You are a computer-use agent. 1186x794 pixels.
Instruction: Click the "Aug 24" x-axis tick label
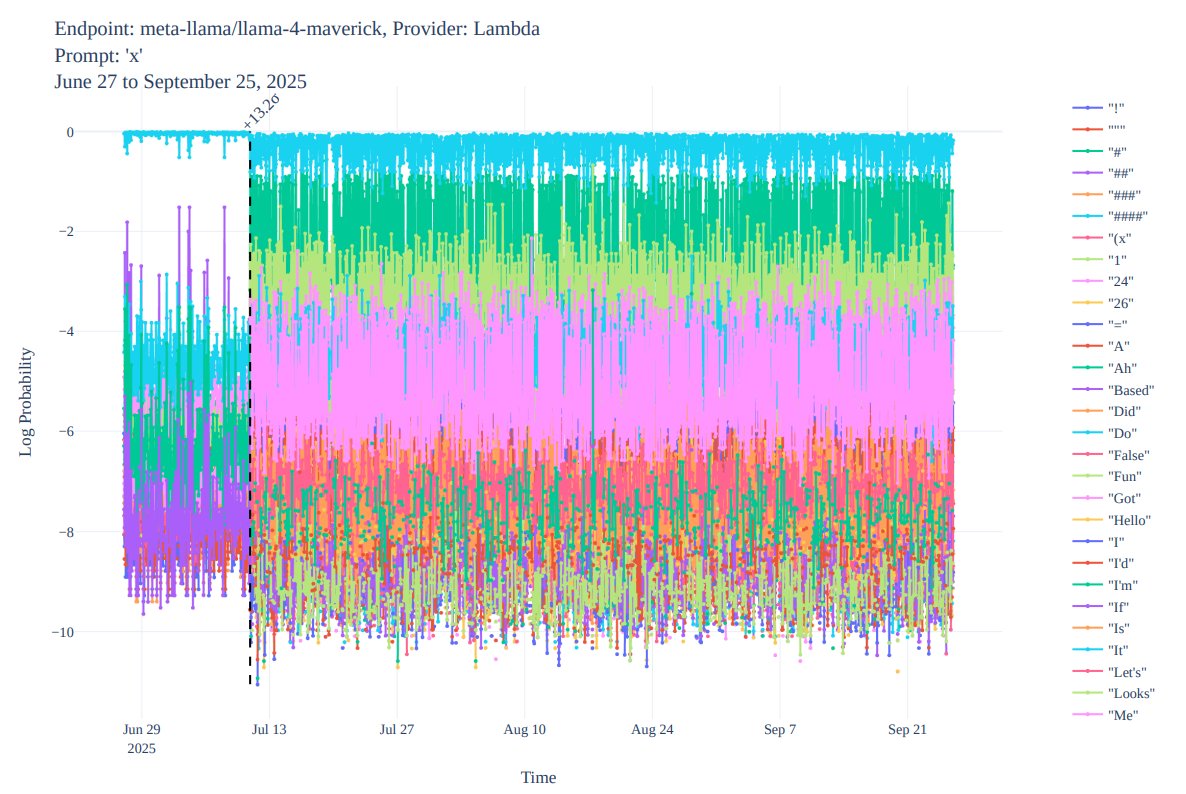(652, 730)
